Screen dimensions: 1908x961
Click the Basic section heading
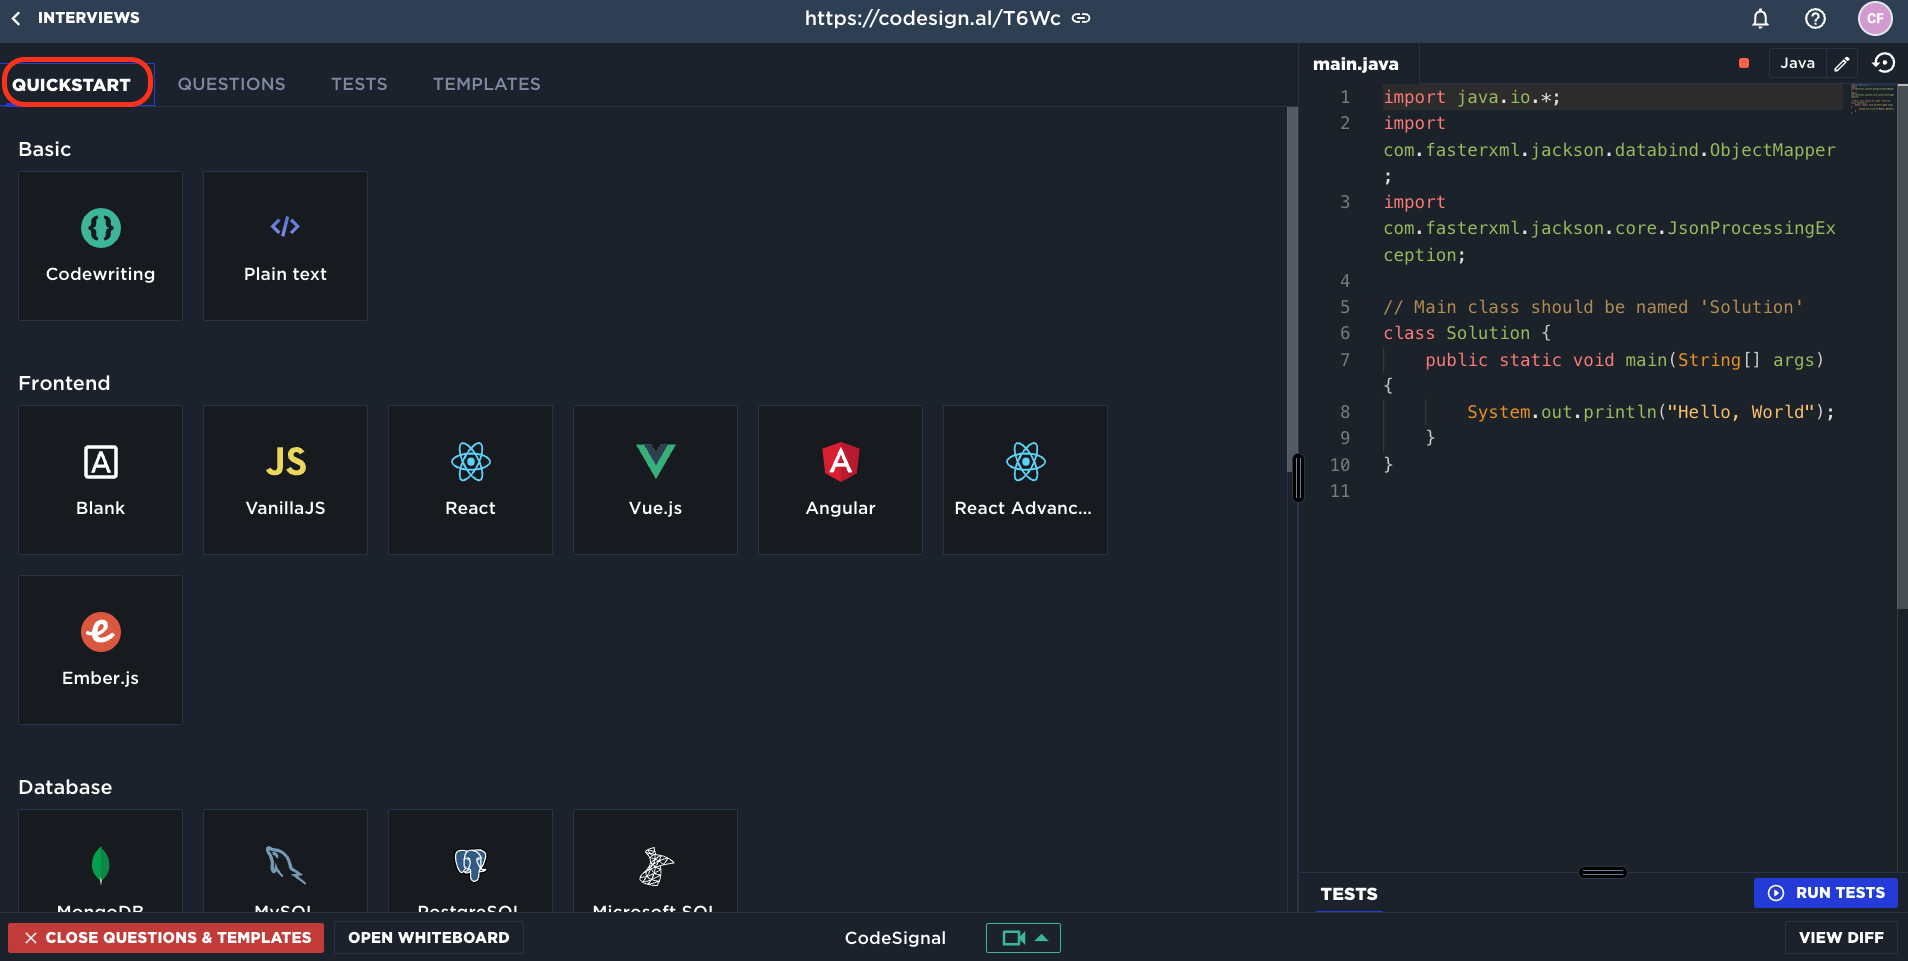click(x=45, y=149)
